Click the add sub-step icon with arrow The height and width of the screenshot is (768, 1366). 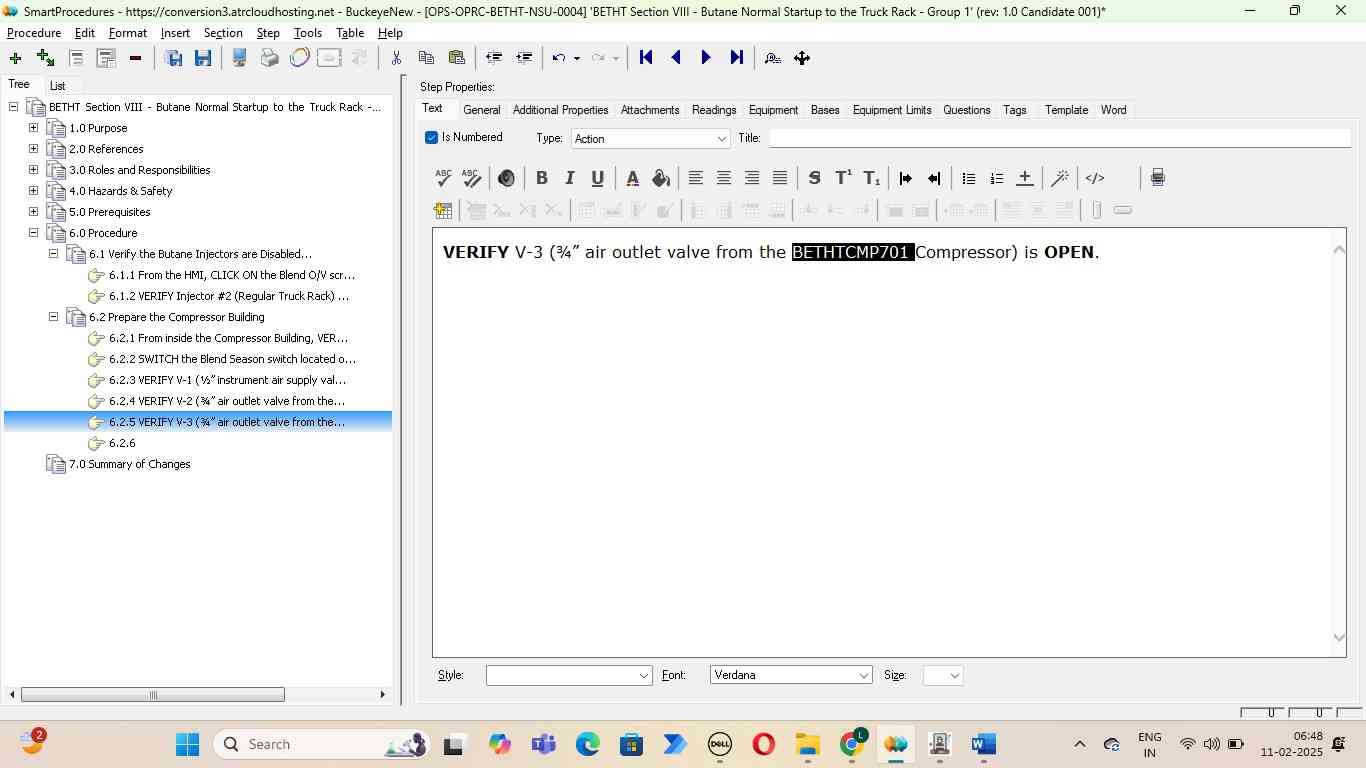[x=45, y=58]
